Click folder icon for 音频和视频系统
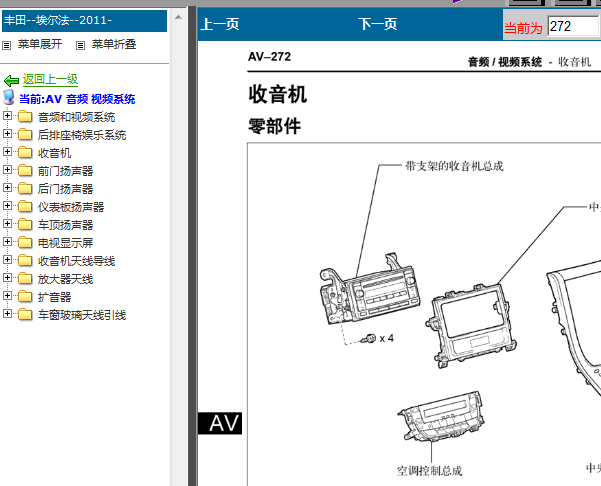 coord(25,117)
